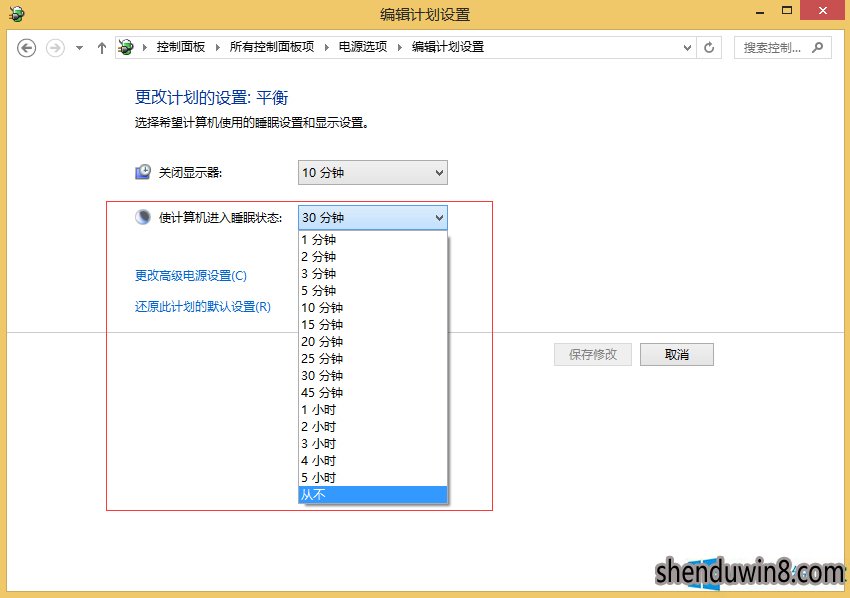Open 所有控制面板项 breadcrumb

(x=272, y=47)
